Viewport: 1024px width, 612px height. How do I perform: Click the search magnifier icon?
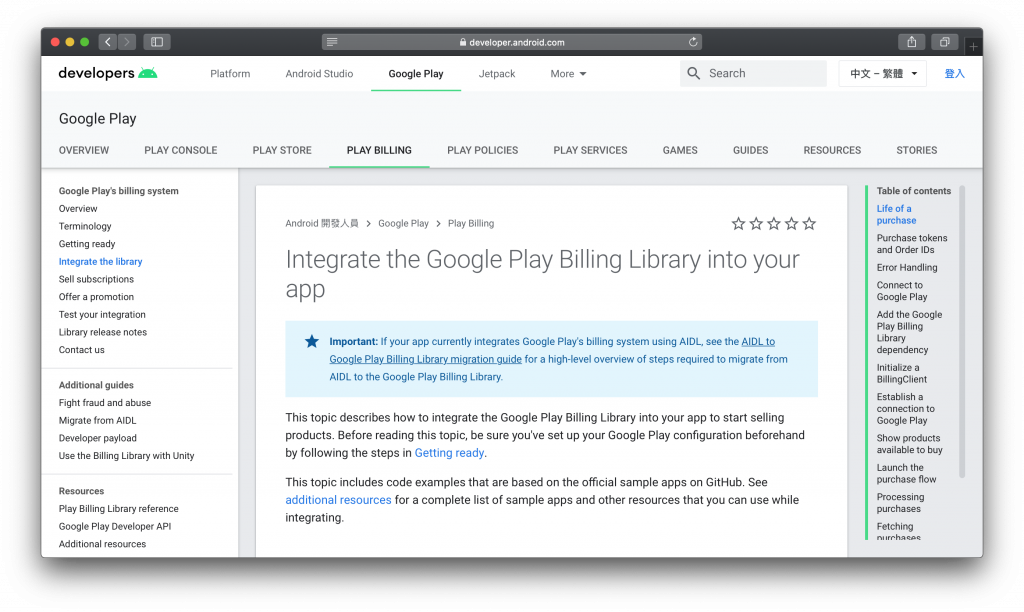694,73
